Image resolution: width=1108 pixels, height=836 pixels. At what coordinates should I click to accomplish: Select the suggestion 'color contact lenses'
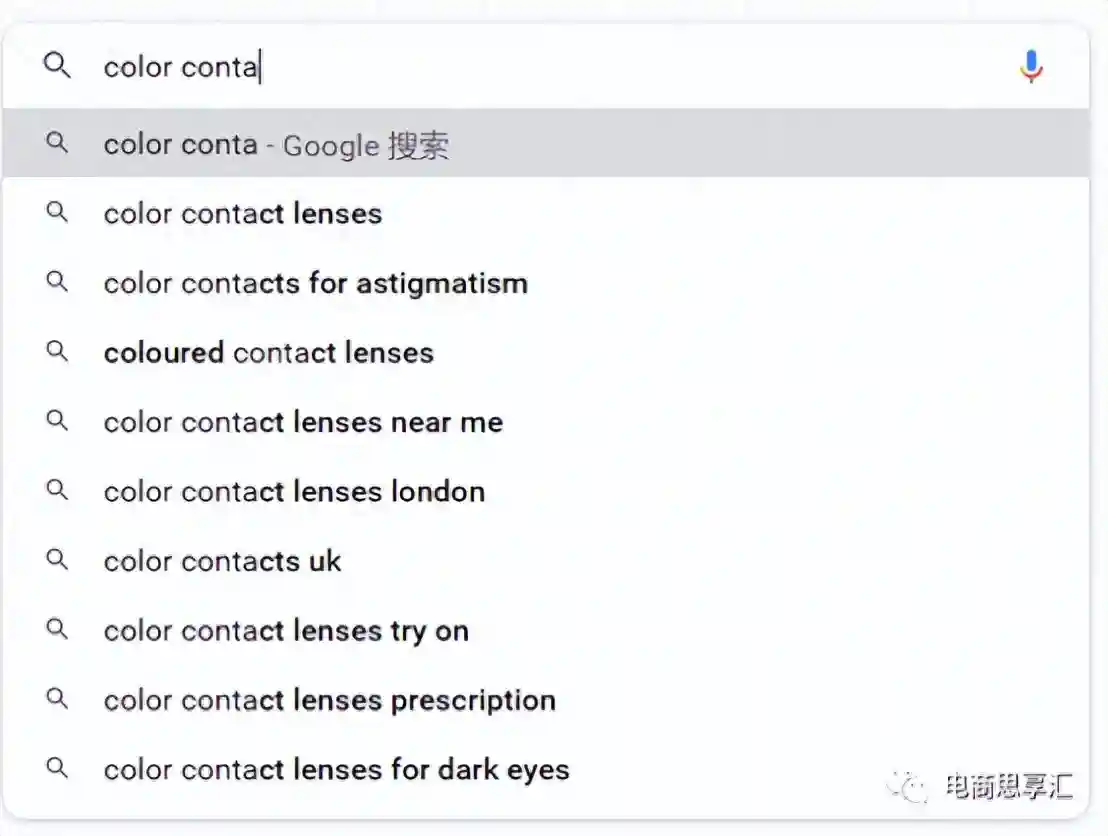click(x=242, y=213)
